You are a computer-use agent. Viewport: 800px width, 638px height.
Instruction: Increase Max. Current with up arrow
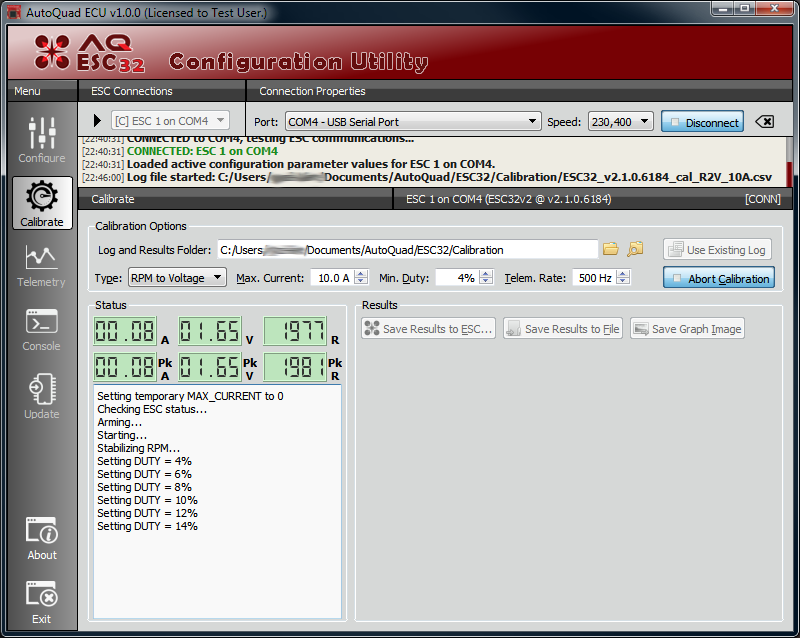(361, 274)
